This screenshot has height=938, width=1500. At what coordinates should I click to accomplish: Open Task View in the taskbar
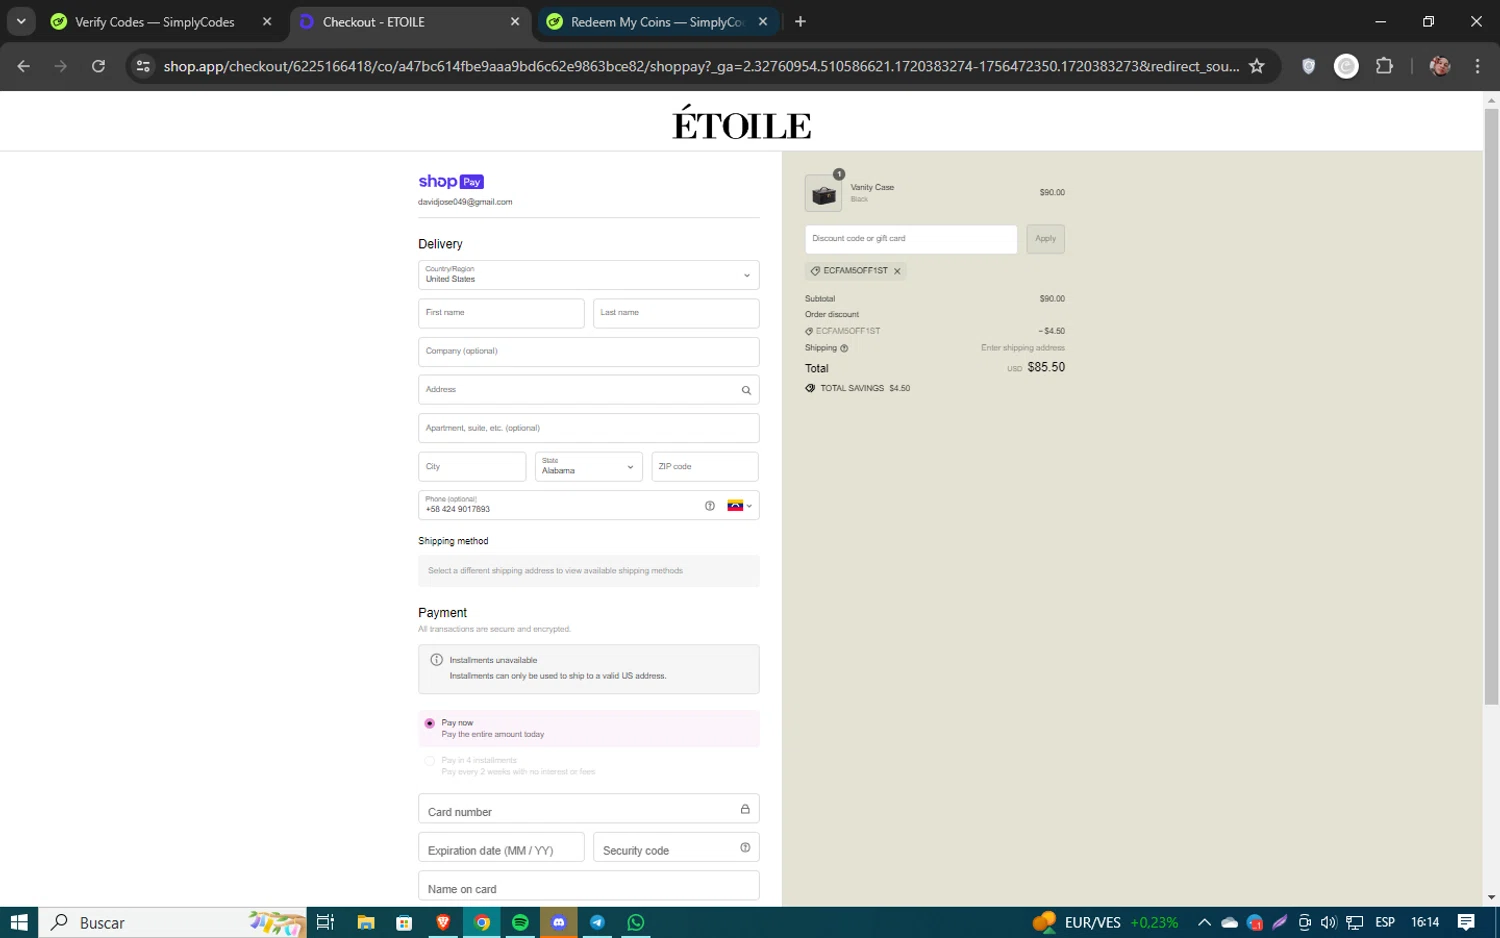325,922
